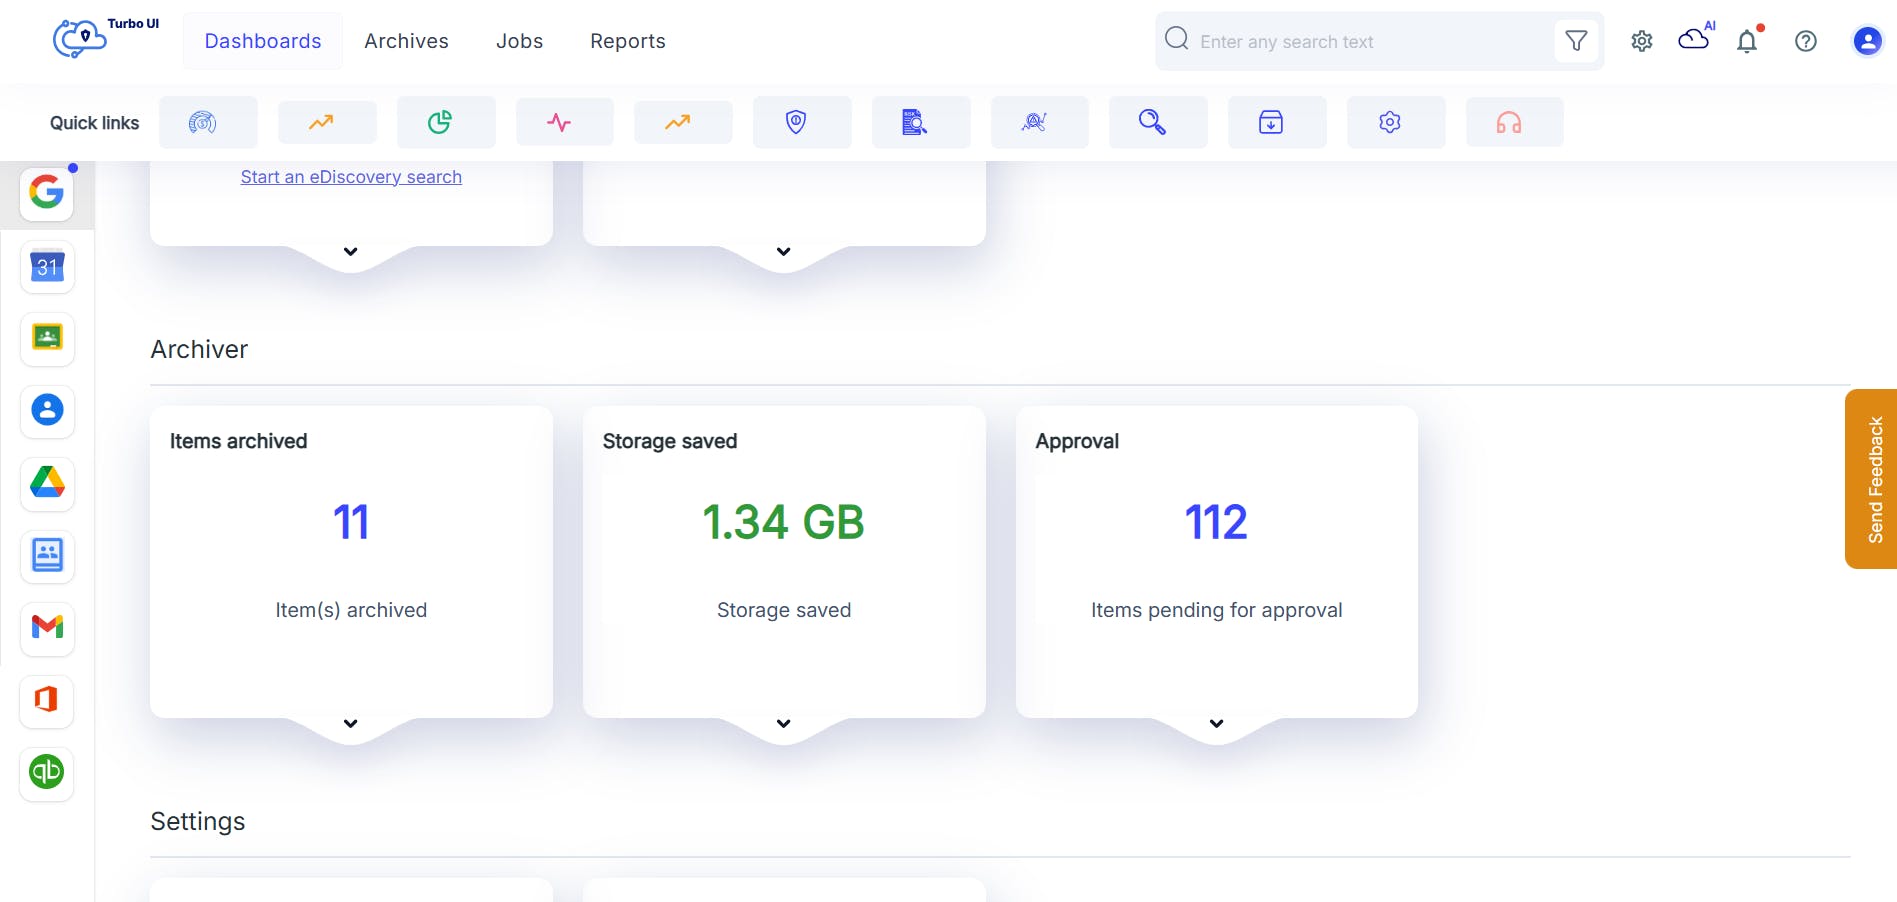Open Gmail from the left sidebar

(x=47, y=628)
